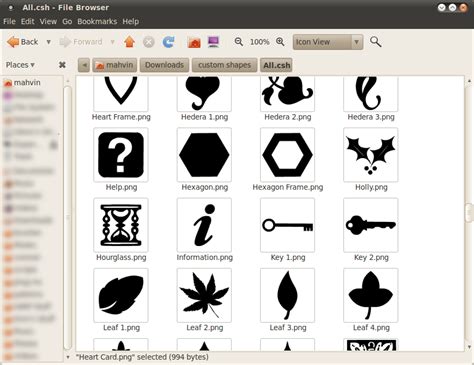
Task: Go up to parent folder
Action: point(129,42)
